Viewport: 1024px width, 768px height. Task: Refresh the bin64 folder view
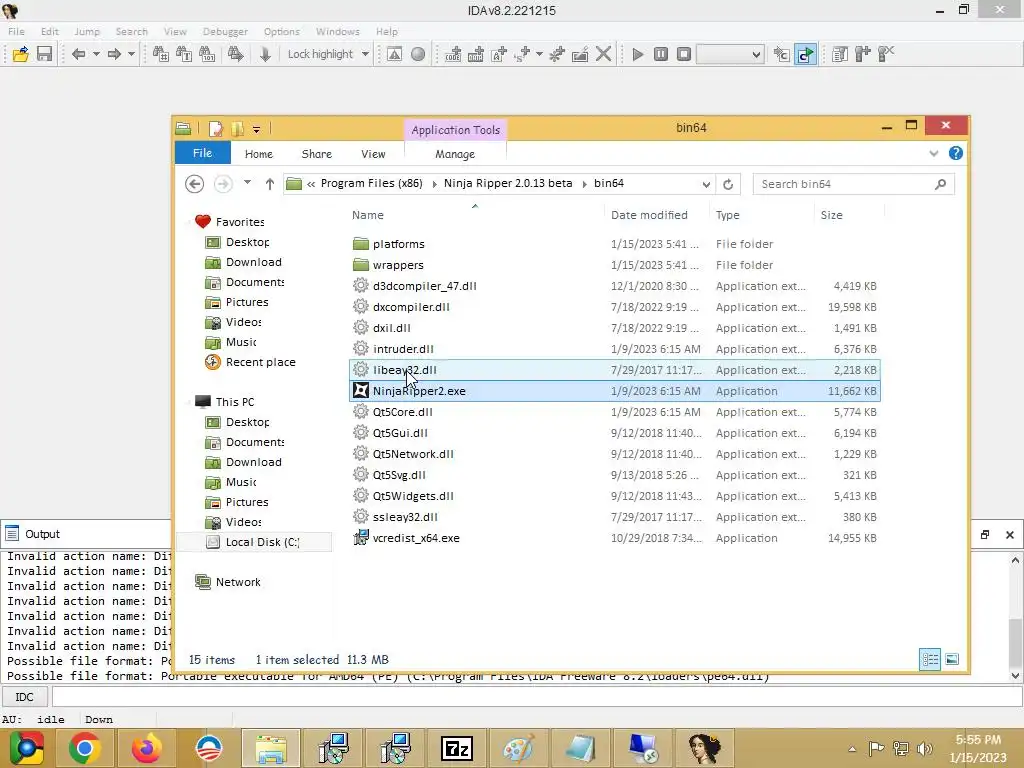[x=728, y=184]
